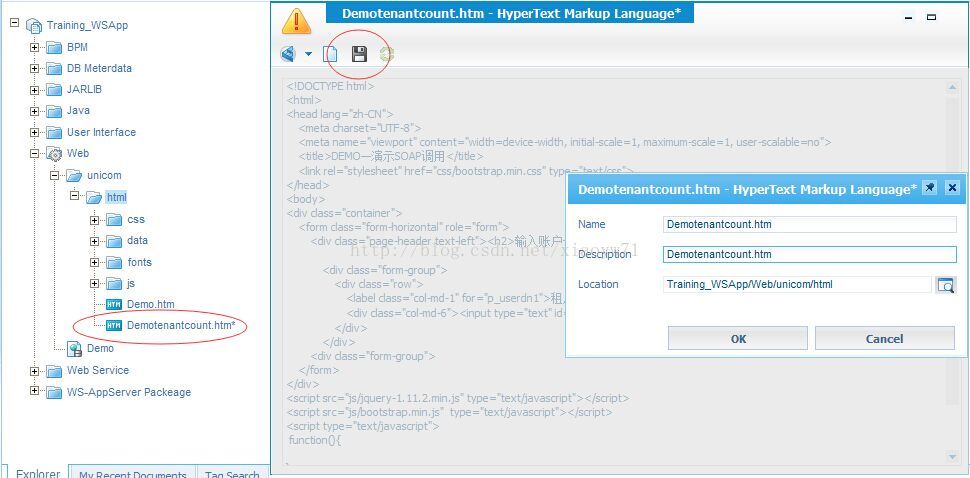Click the js folder icon

114,284
